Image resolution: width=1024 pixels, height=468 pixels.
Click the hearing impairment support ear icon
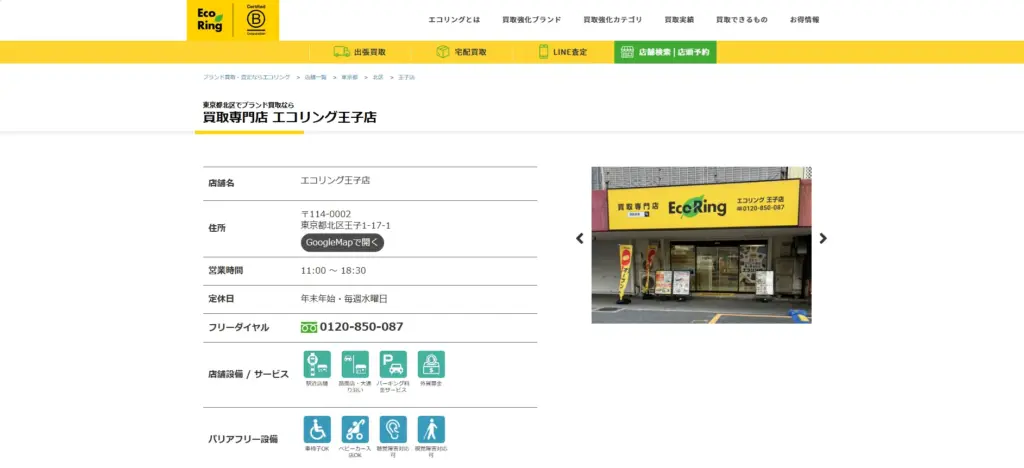[393, 430]
